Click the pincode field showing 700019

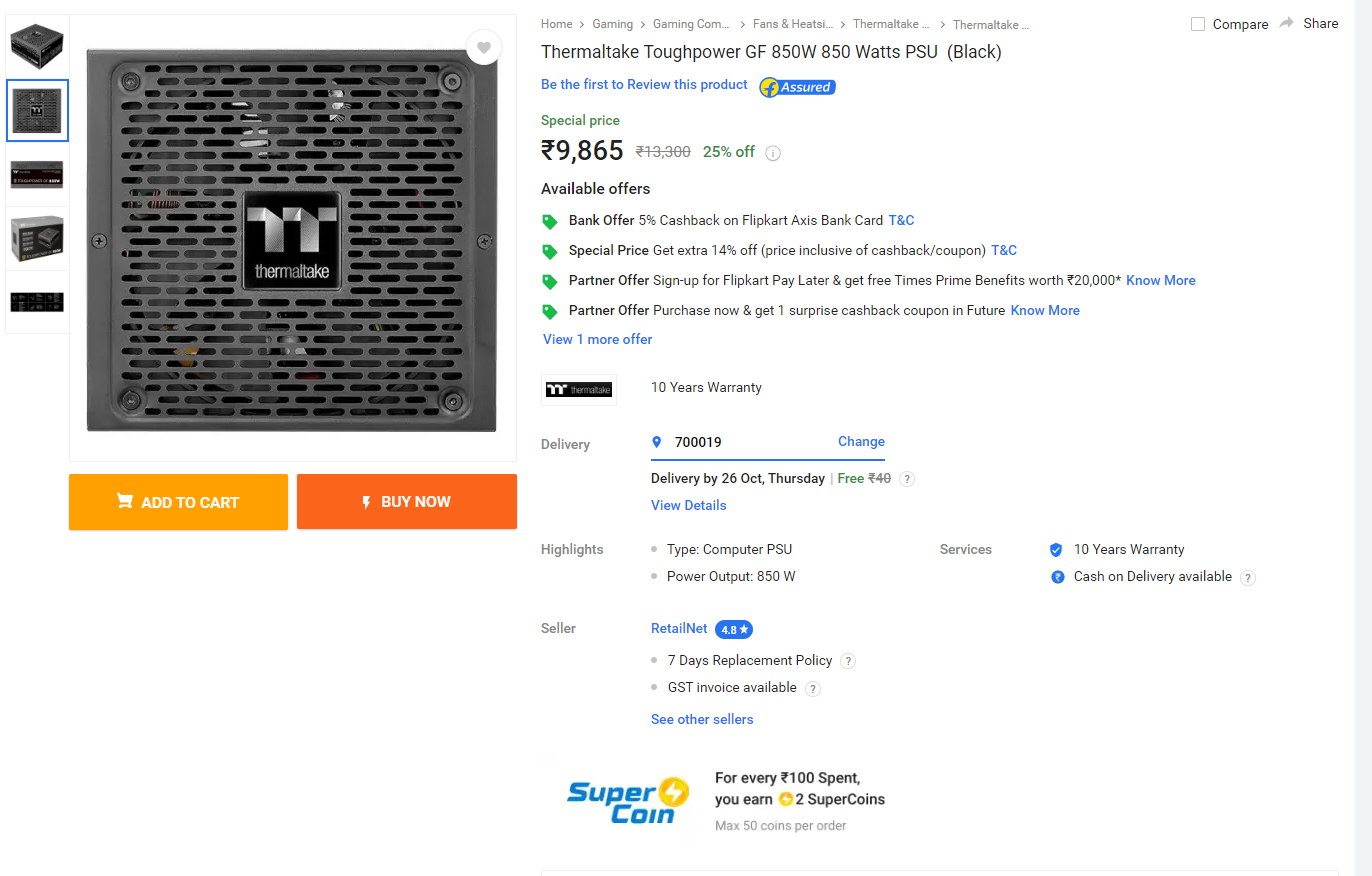coord(768,442)
